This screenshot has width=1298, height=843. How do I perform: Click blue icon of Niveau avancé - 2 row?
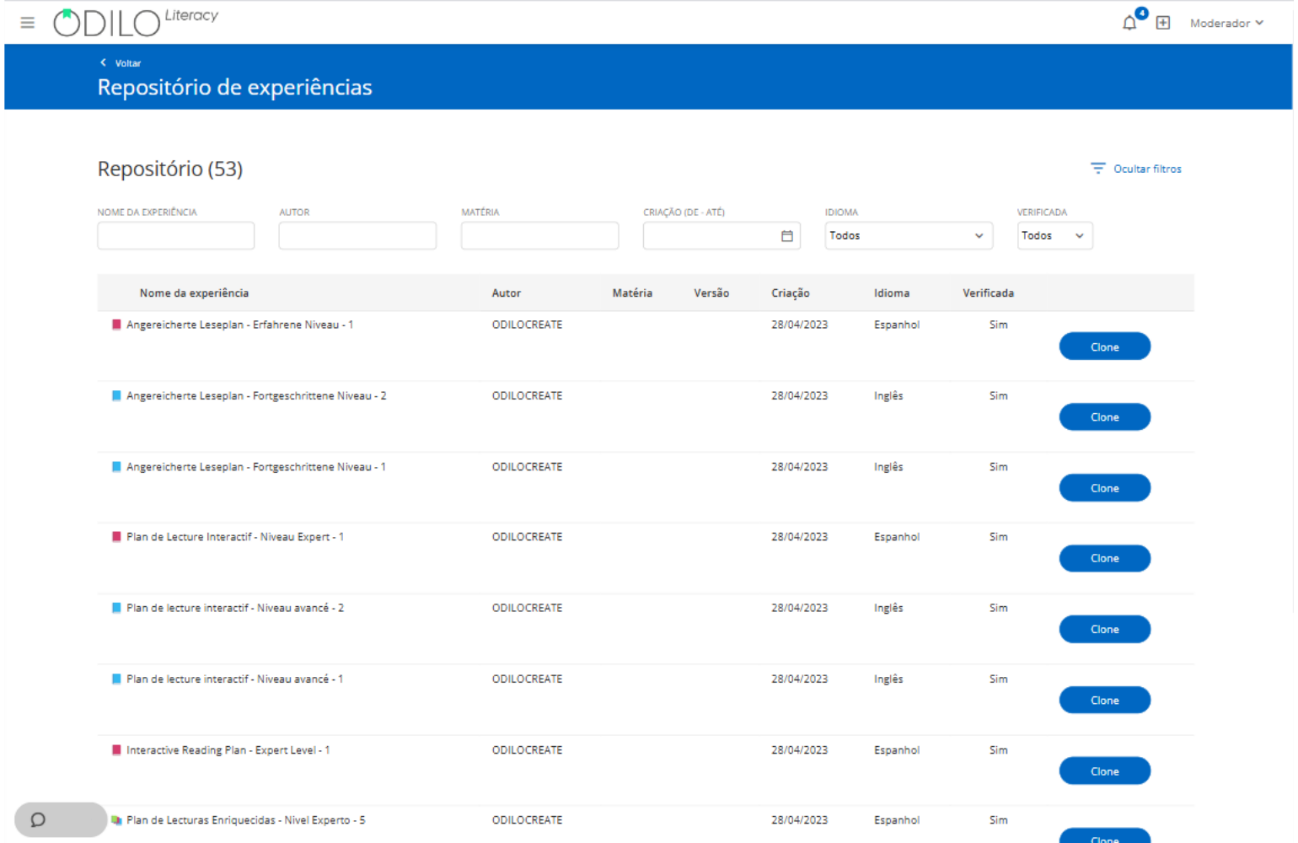[116, 608]
